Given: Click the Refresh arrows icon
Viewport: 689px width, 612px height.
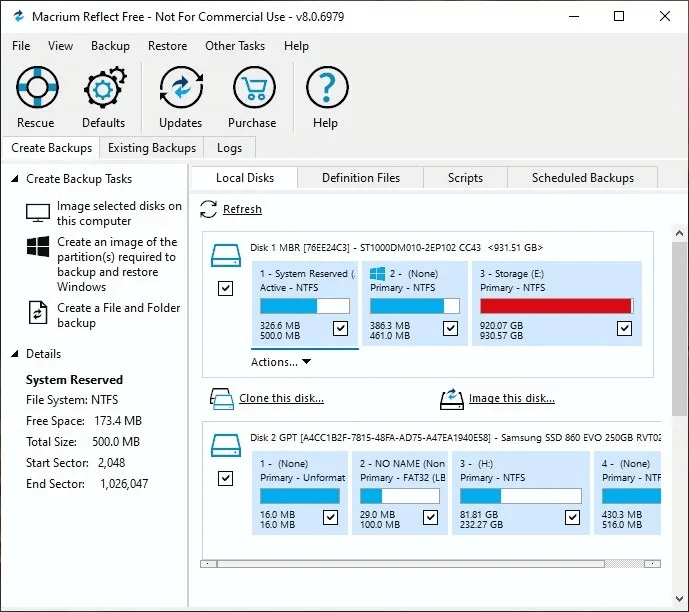Looking at the screenshot, I should point(208,209).
